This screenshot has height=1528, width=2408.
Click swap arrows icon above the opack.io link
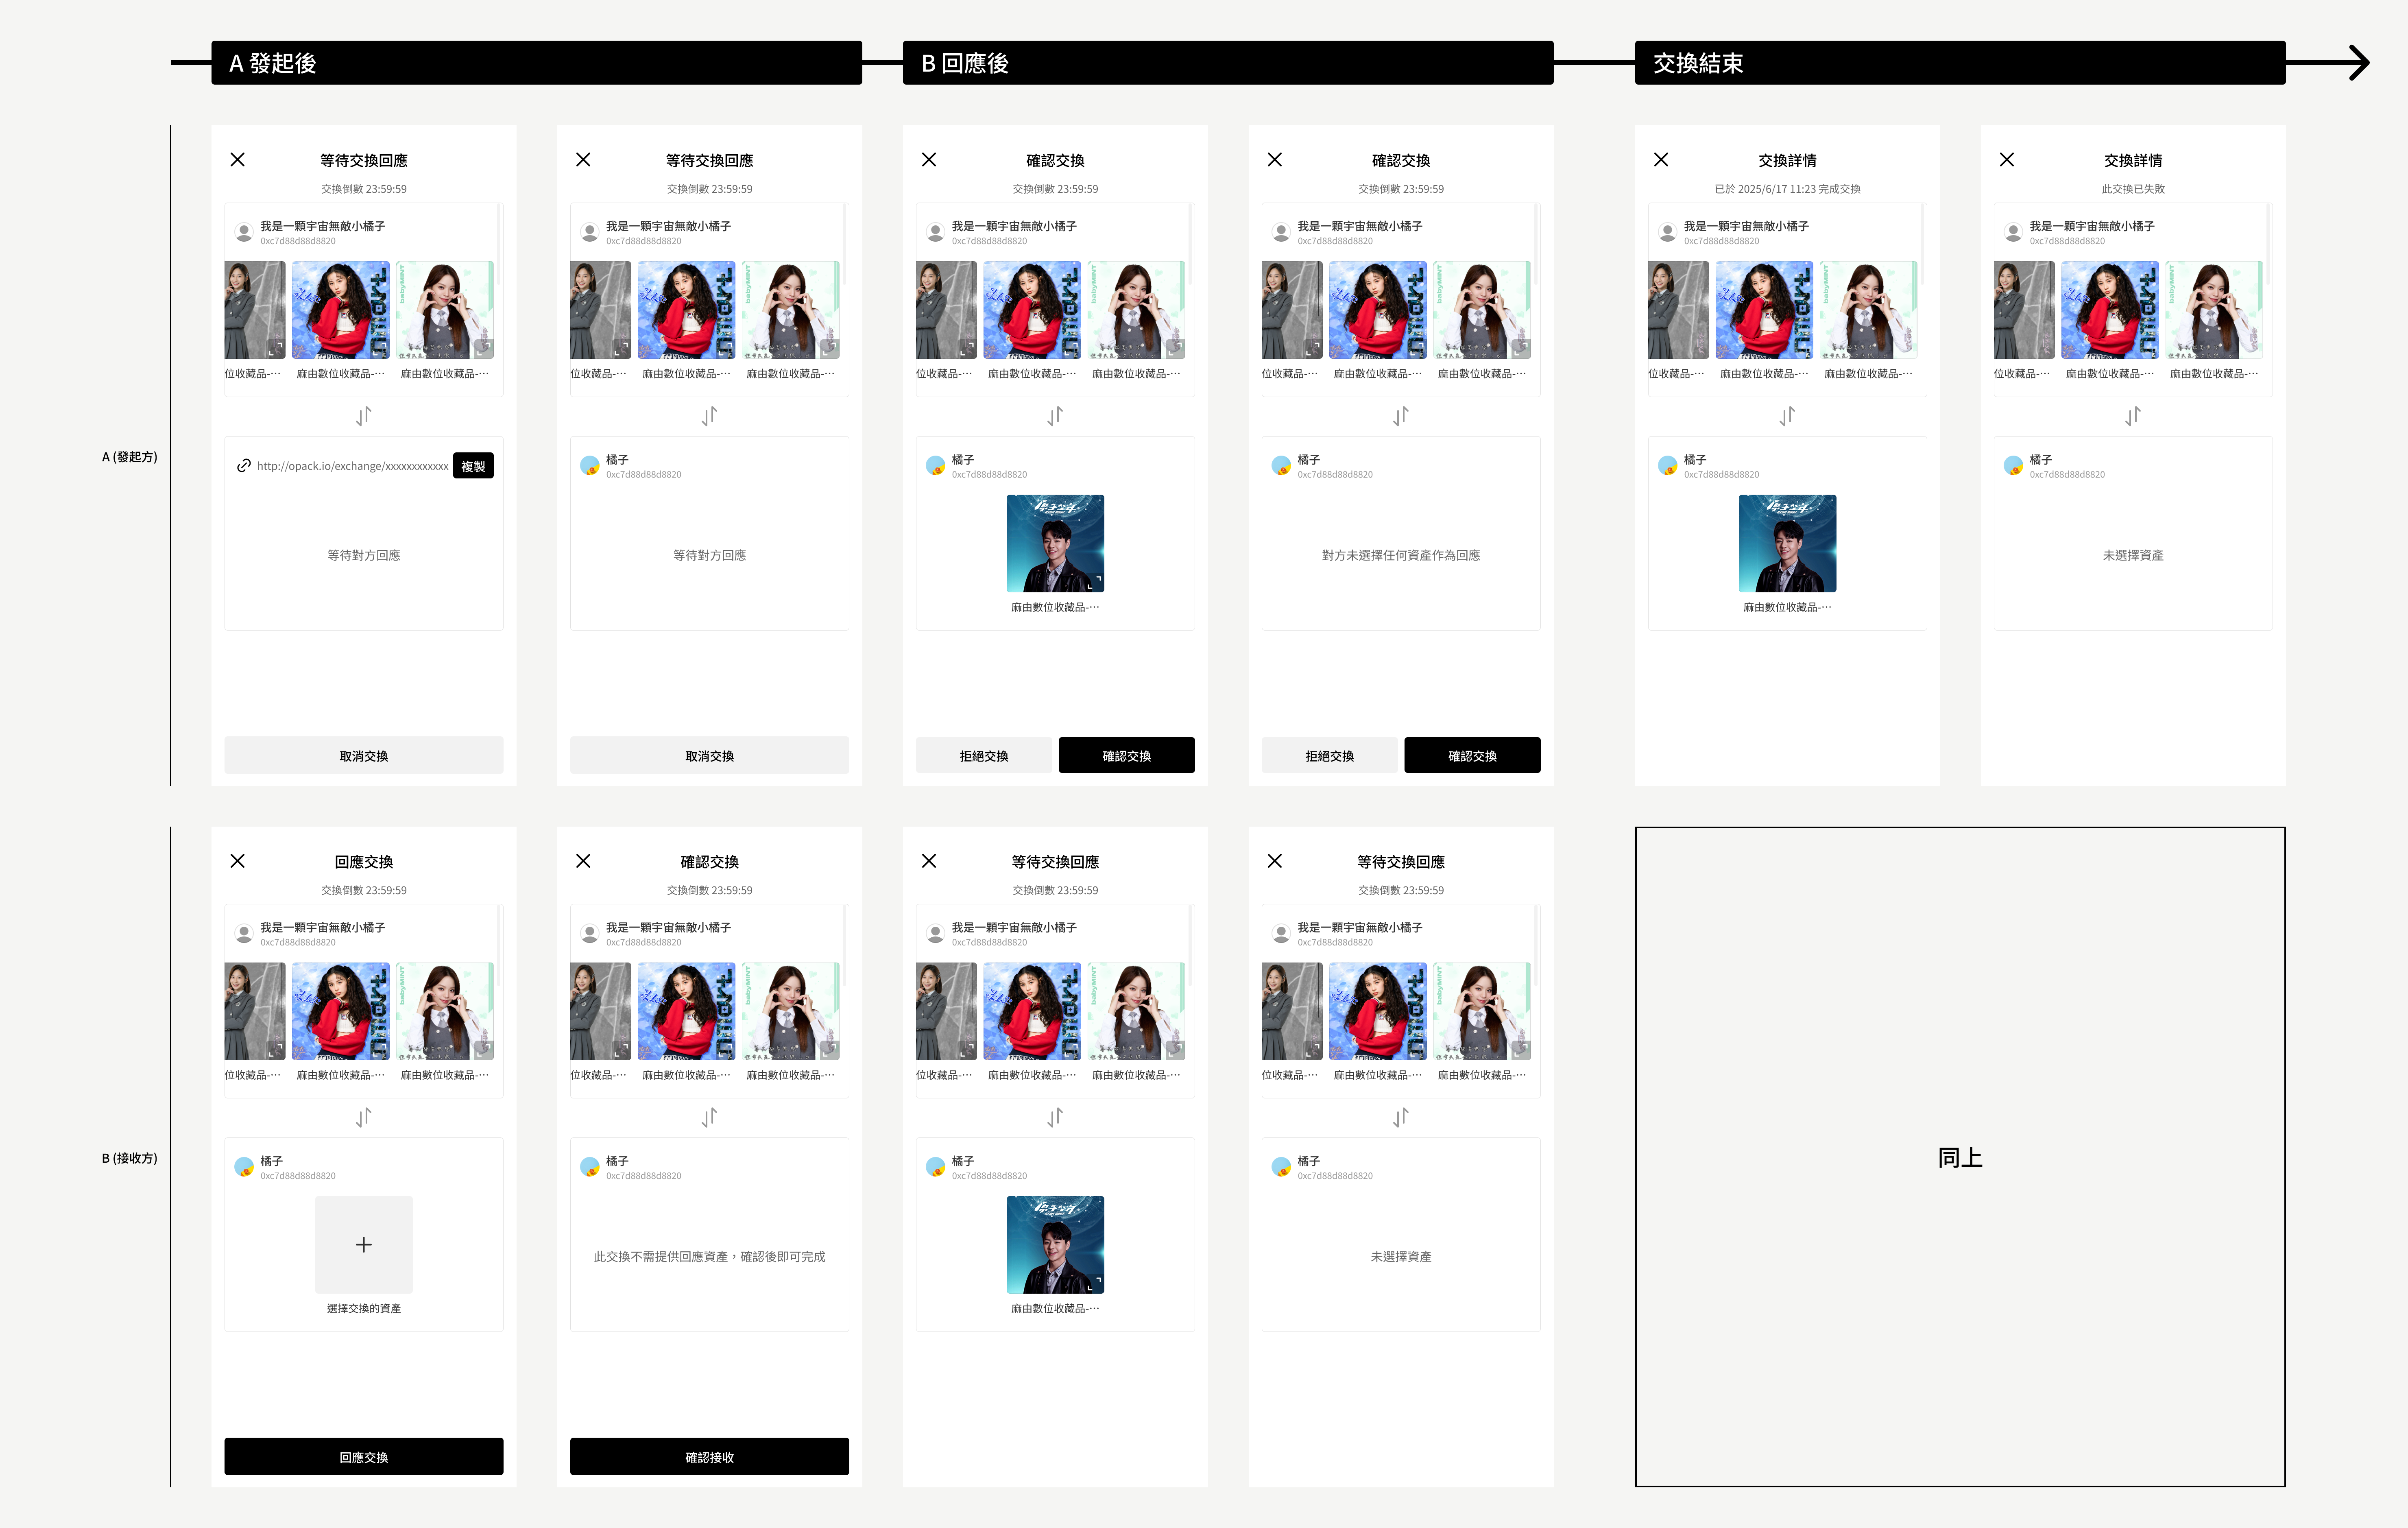[364, 416]
